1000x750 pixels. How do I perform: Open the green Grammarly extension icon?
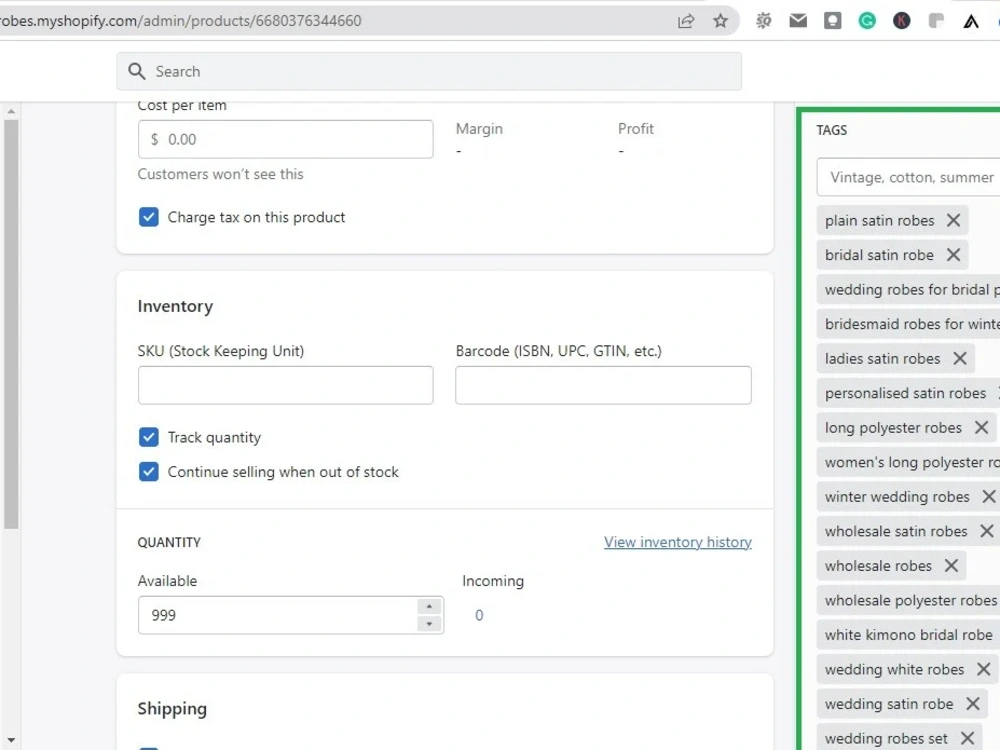[x=867, y=21]
